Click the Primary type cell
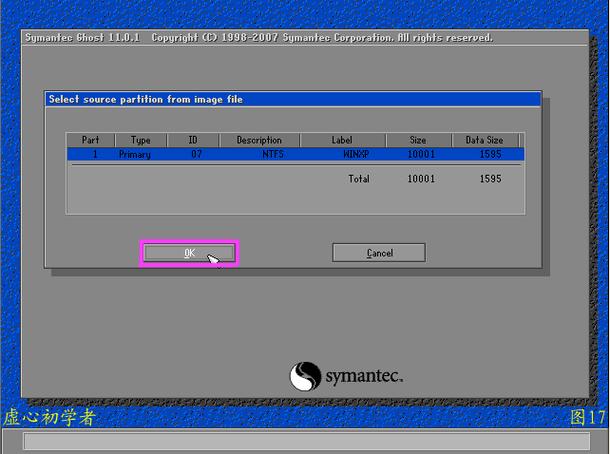The width and height of the screenshot is (610, 454). (x=135, y=154)
